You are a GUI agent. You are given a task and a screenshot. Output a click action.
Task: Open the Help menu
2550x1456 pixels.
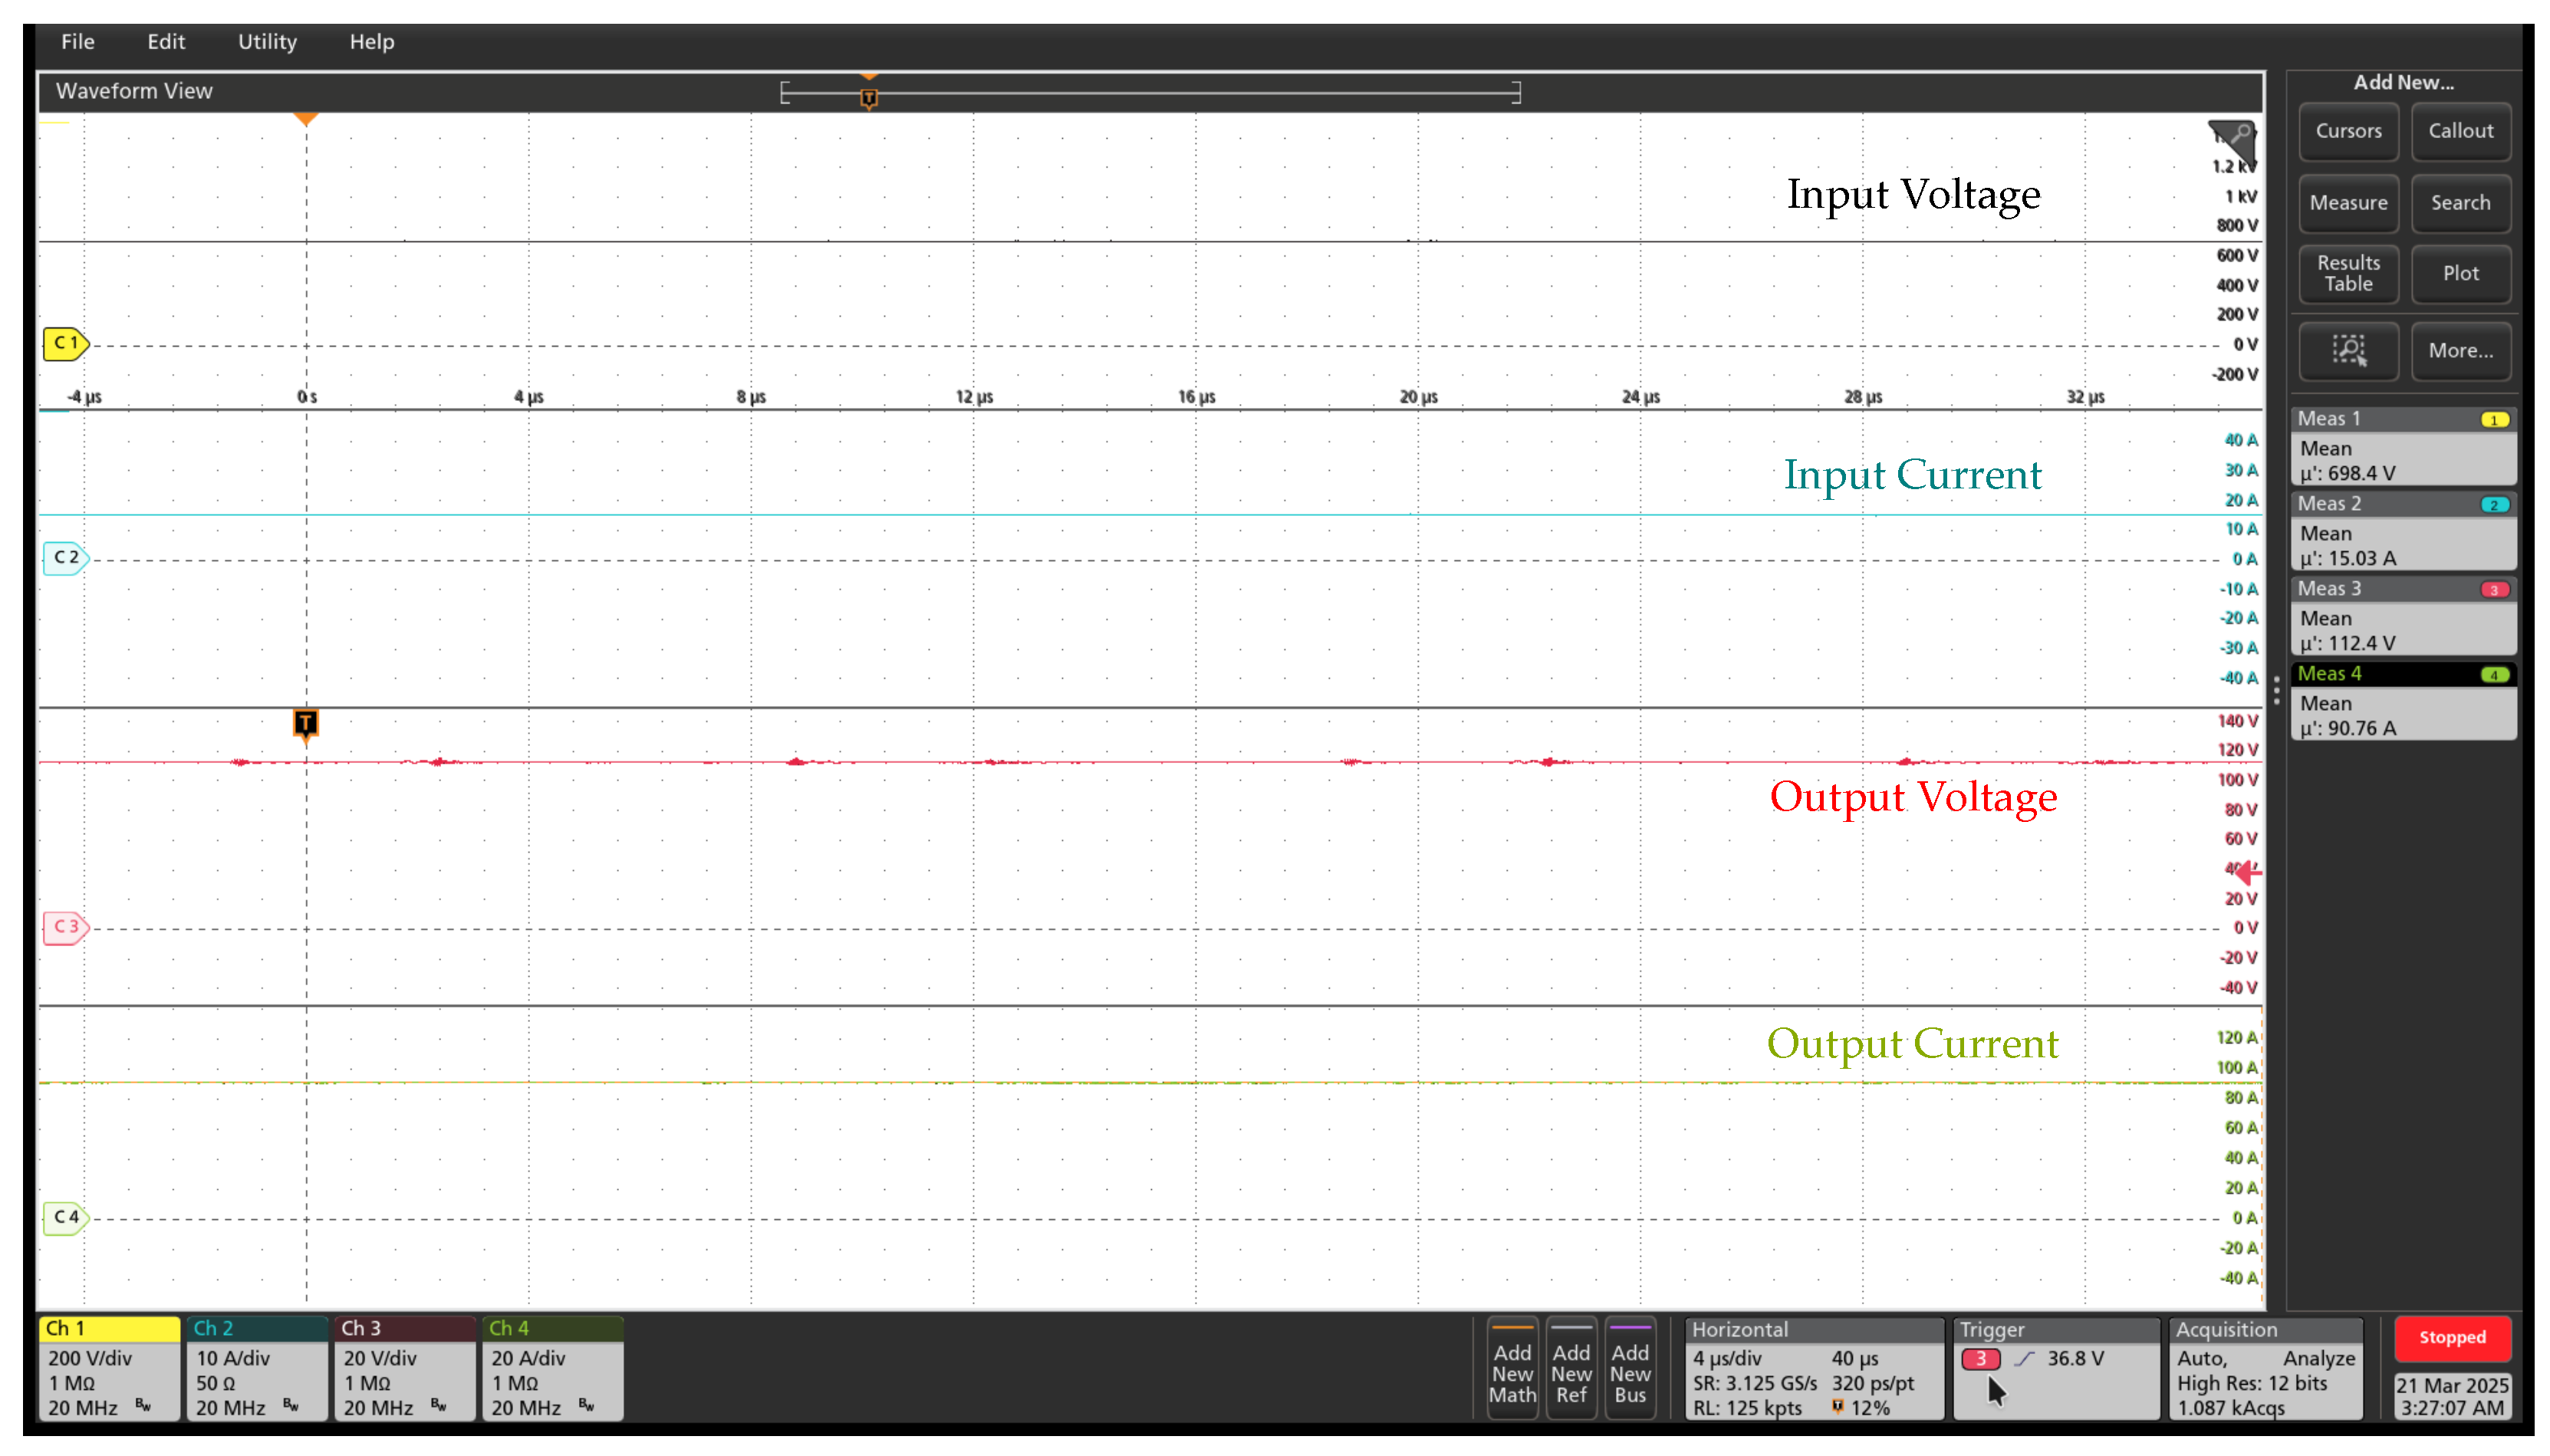(371, 42)
